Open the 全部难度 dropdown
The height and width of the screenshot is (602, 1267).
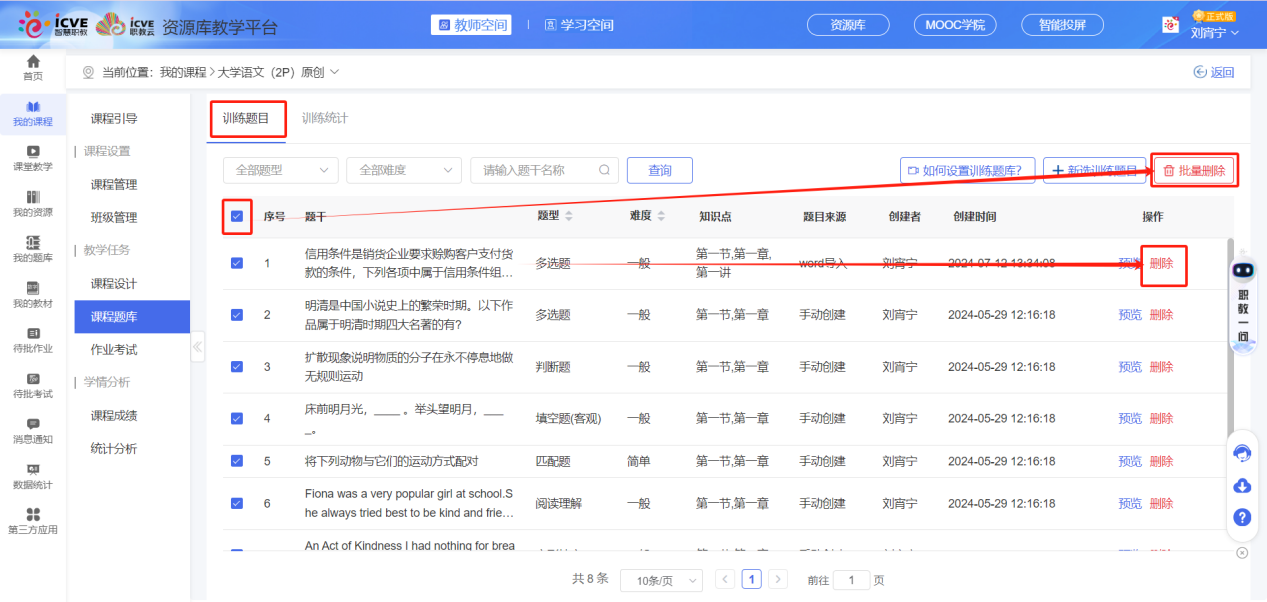(404, 171)
